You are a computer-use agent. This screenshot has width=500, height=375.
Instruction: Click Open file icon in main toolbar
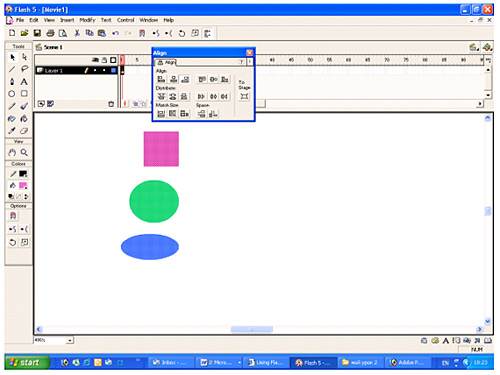coord(24,33)
